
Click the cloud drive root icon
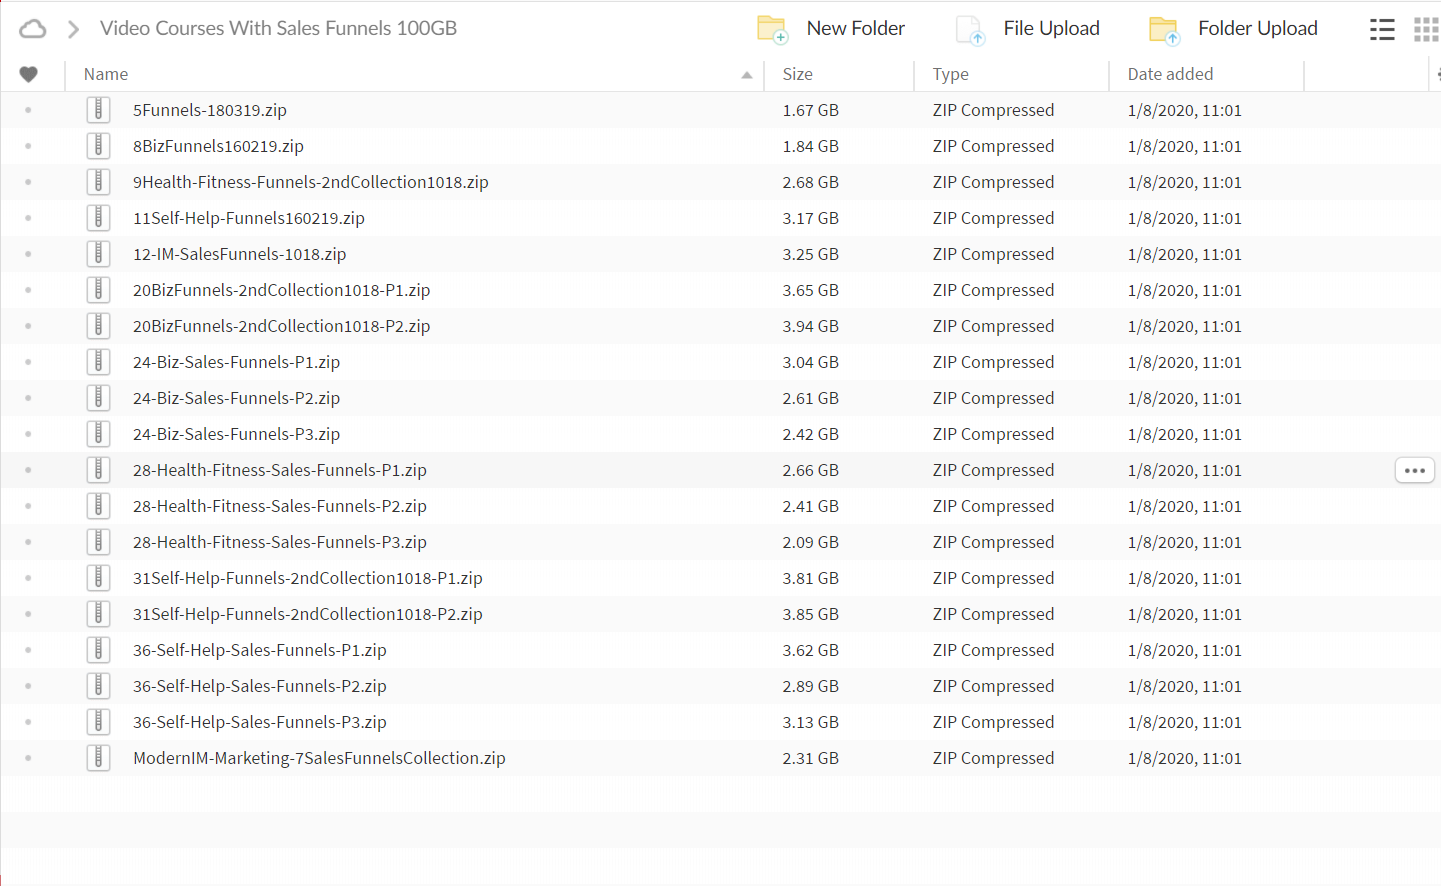point(33,29)
